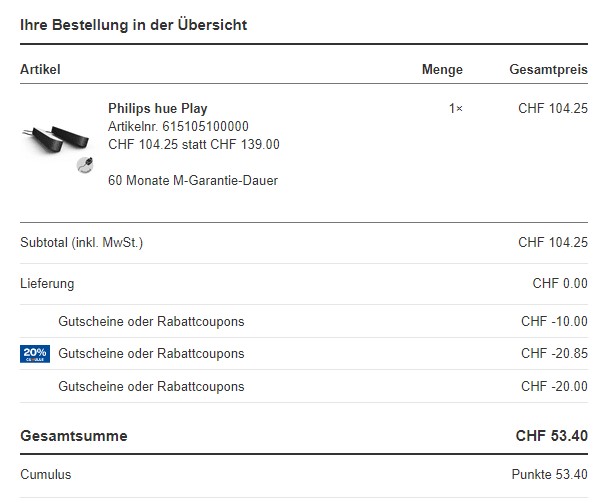The width and height of the screenshot is (612, 503).
Task: Click the Gesamtsumme CHF 53.40 total amount
Action: 551,436
